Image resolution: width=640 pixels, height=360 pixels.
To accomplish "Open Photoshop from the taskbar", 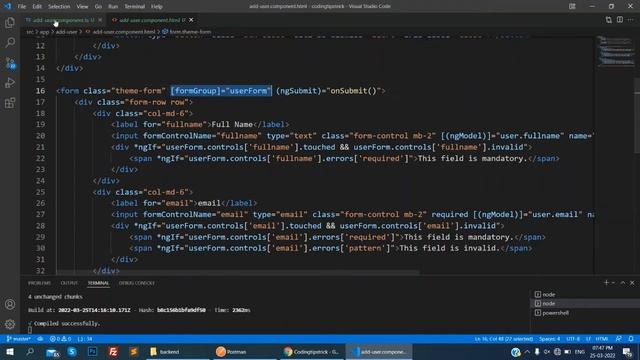I will 93,351.
